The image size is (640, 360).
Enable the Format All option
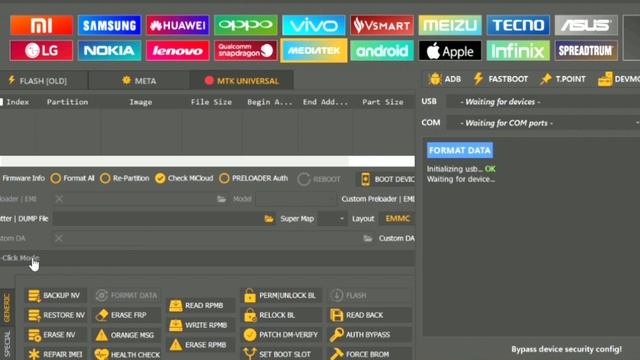73,178
